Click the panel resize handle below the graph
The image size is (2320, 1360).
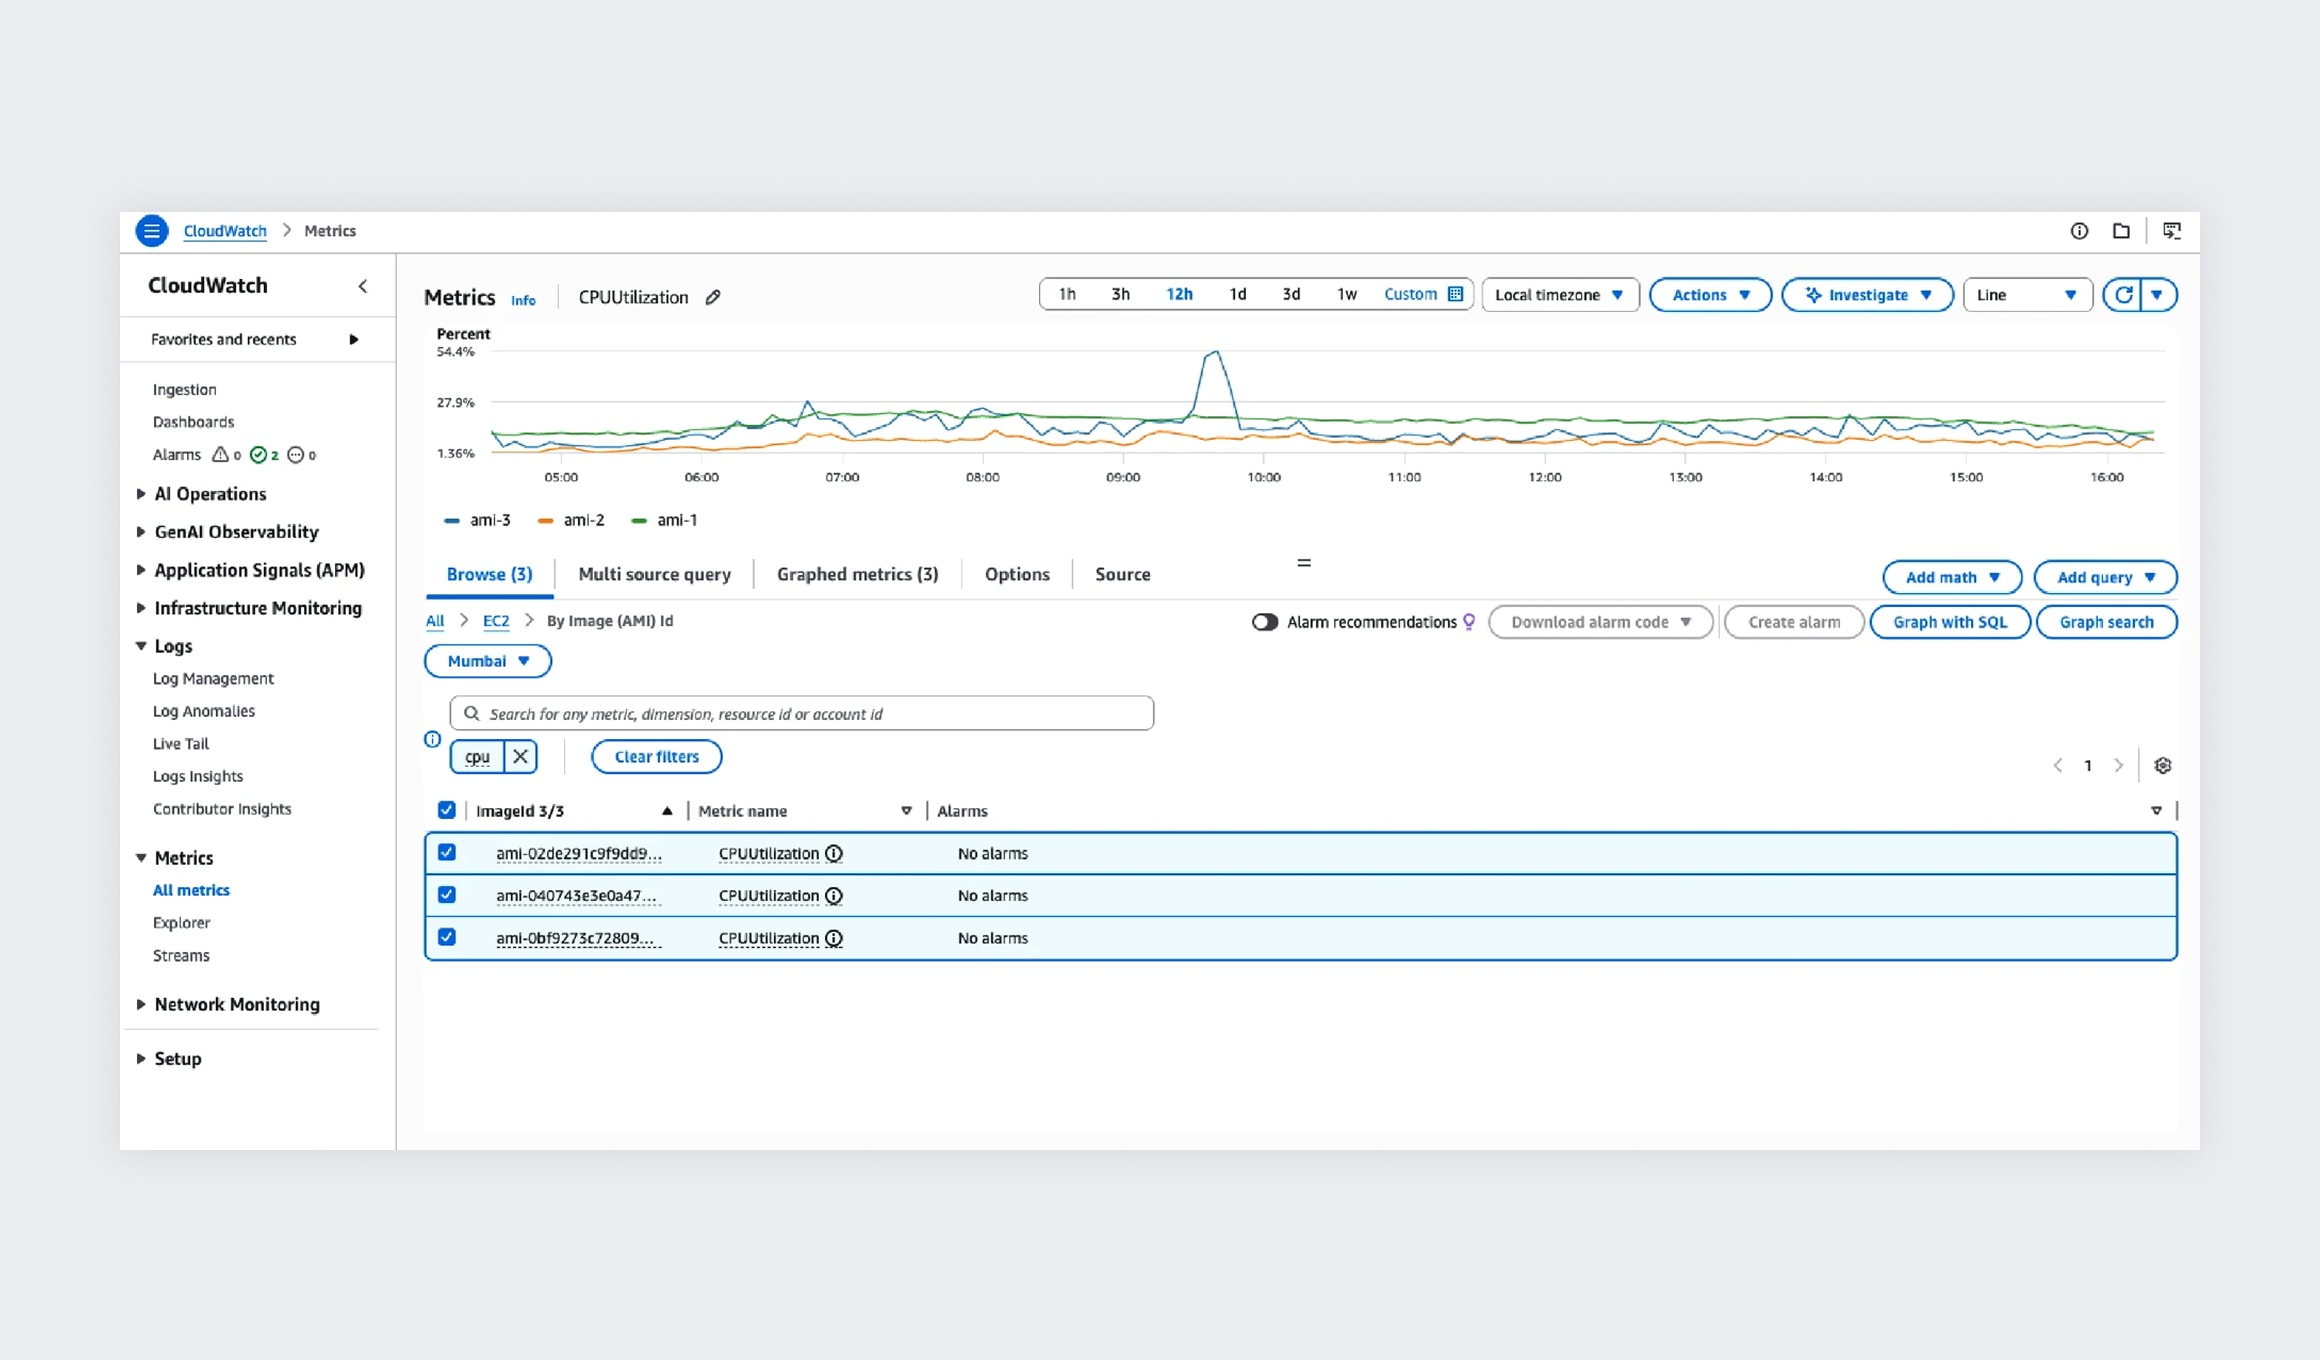[x=1304, y=563]
